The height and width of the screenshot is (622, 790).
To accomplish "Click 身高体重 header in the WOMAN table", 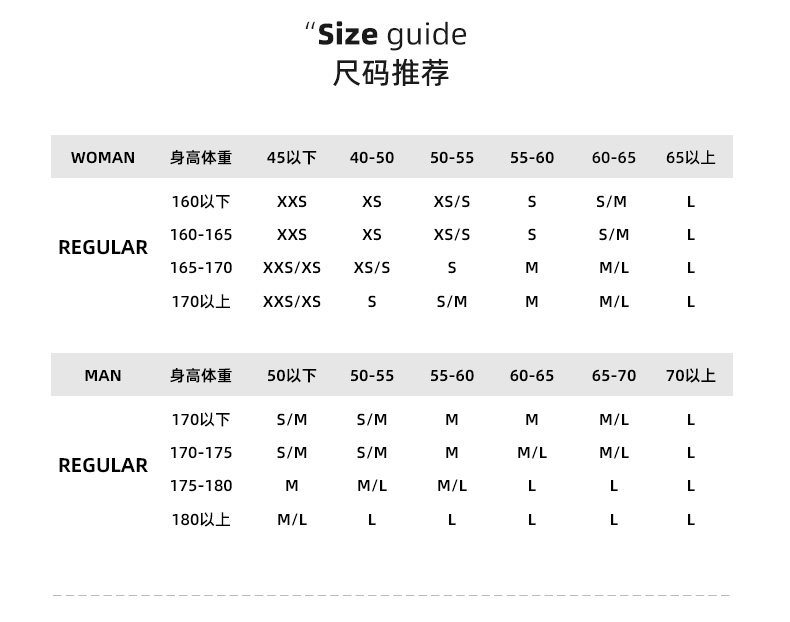I will pyautogui.click(x=201, y=157).
